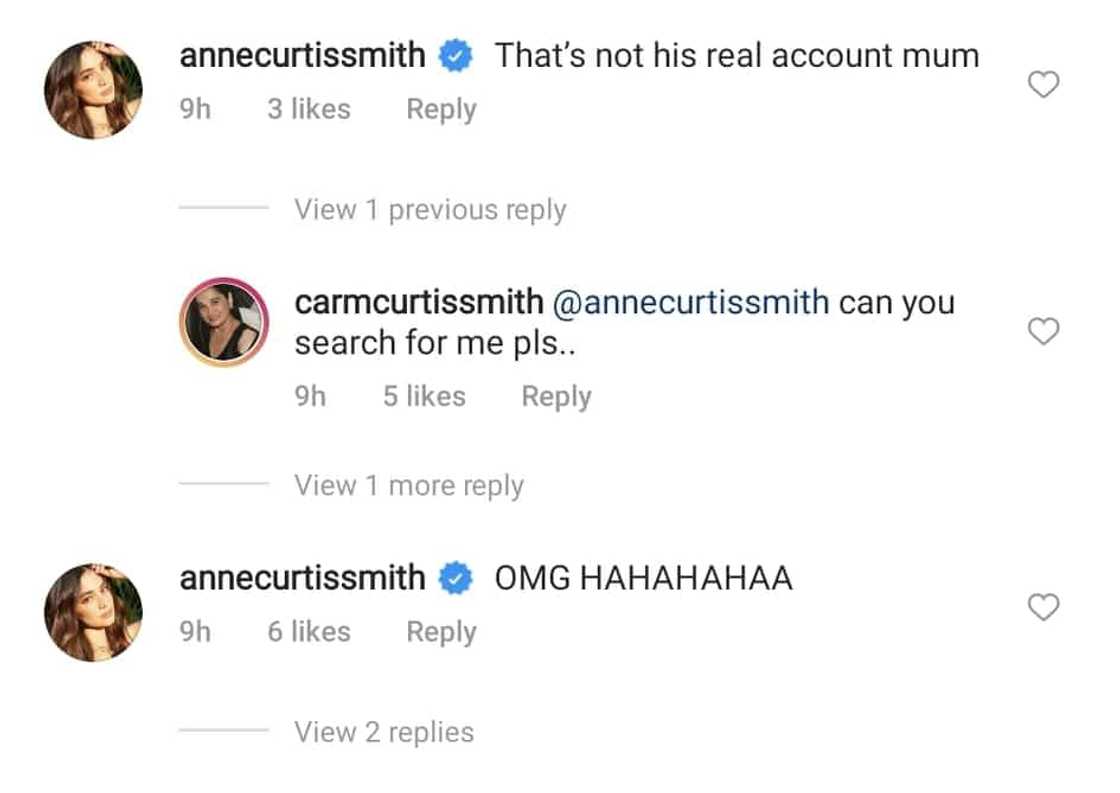Tap the heart on "OMG HAHAHAHAA" comment
The width and height of the screenshot is (1120, 793).
coord(1043,607)
